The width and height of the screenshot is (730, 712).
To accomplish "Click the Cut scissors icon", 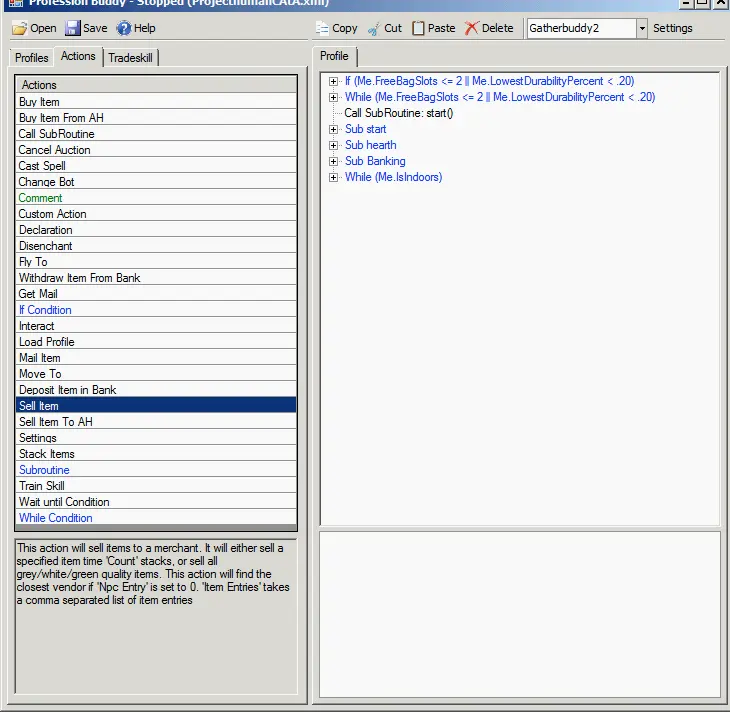I will click(x=373, y=29).
